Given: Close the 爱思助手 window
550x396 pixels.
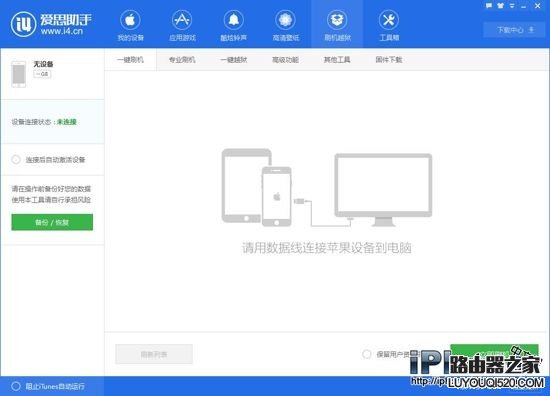Looking at the screenshot, I should (x=538, y=6).
